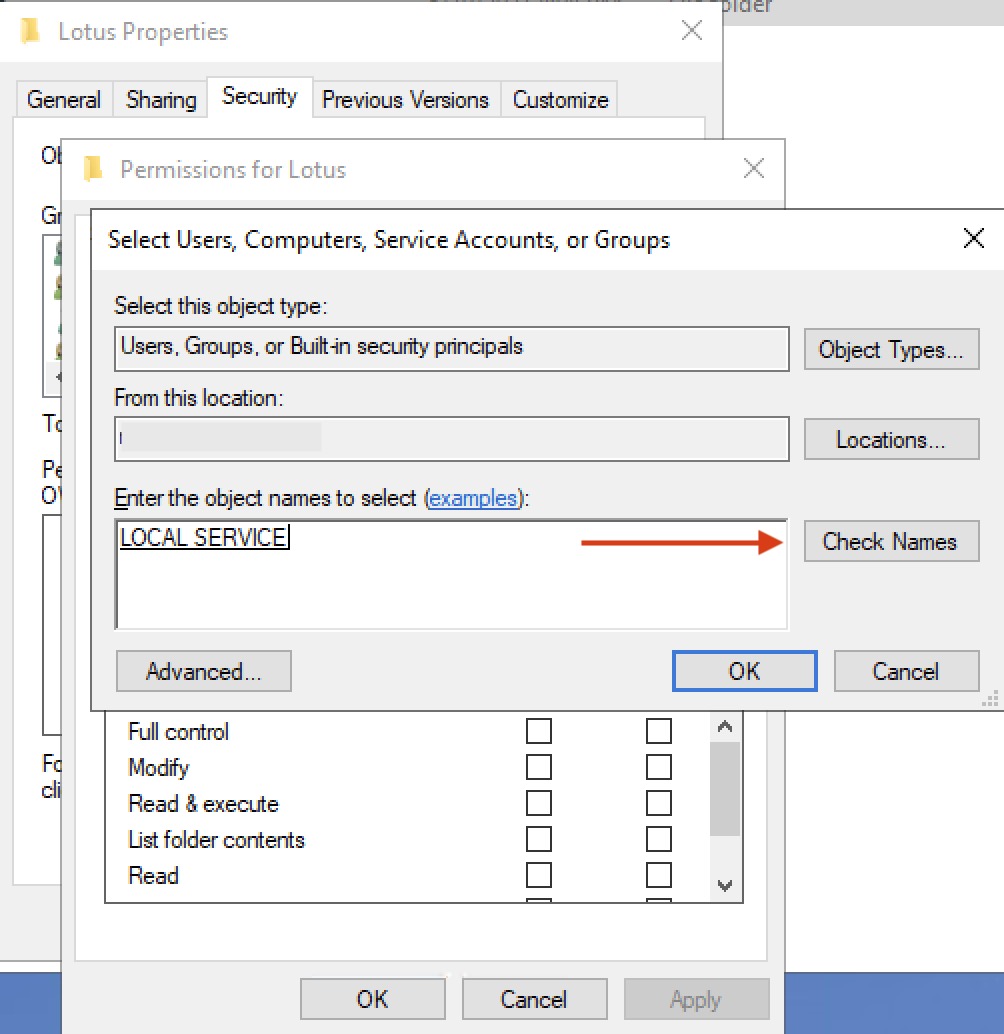Open Advanced user search options
Image resolution: width=1004 pixels, height=1034 pixels.
click(x=203, y=671)
